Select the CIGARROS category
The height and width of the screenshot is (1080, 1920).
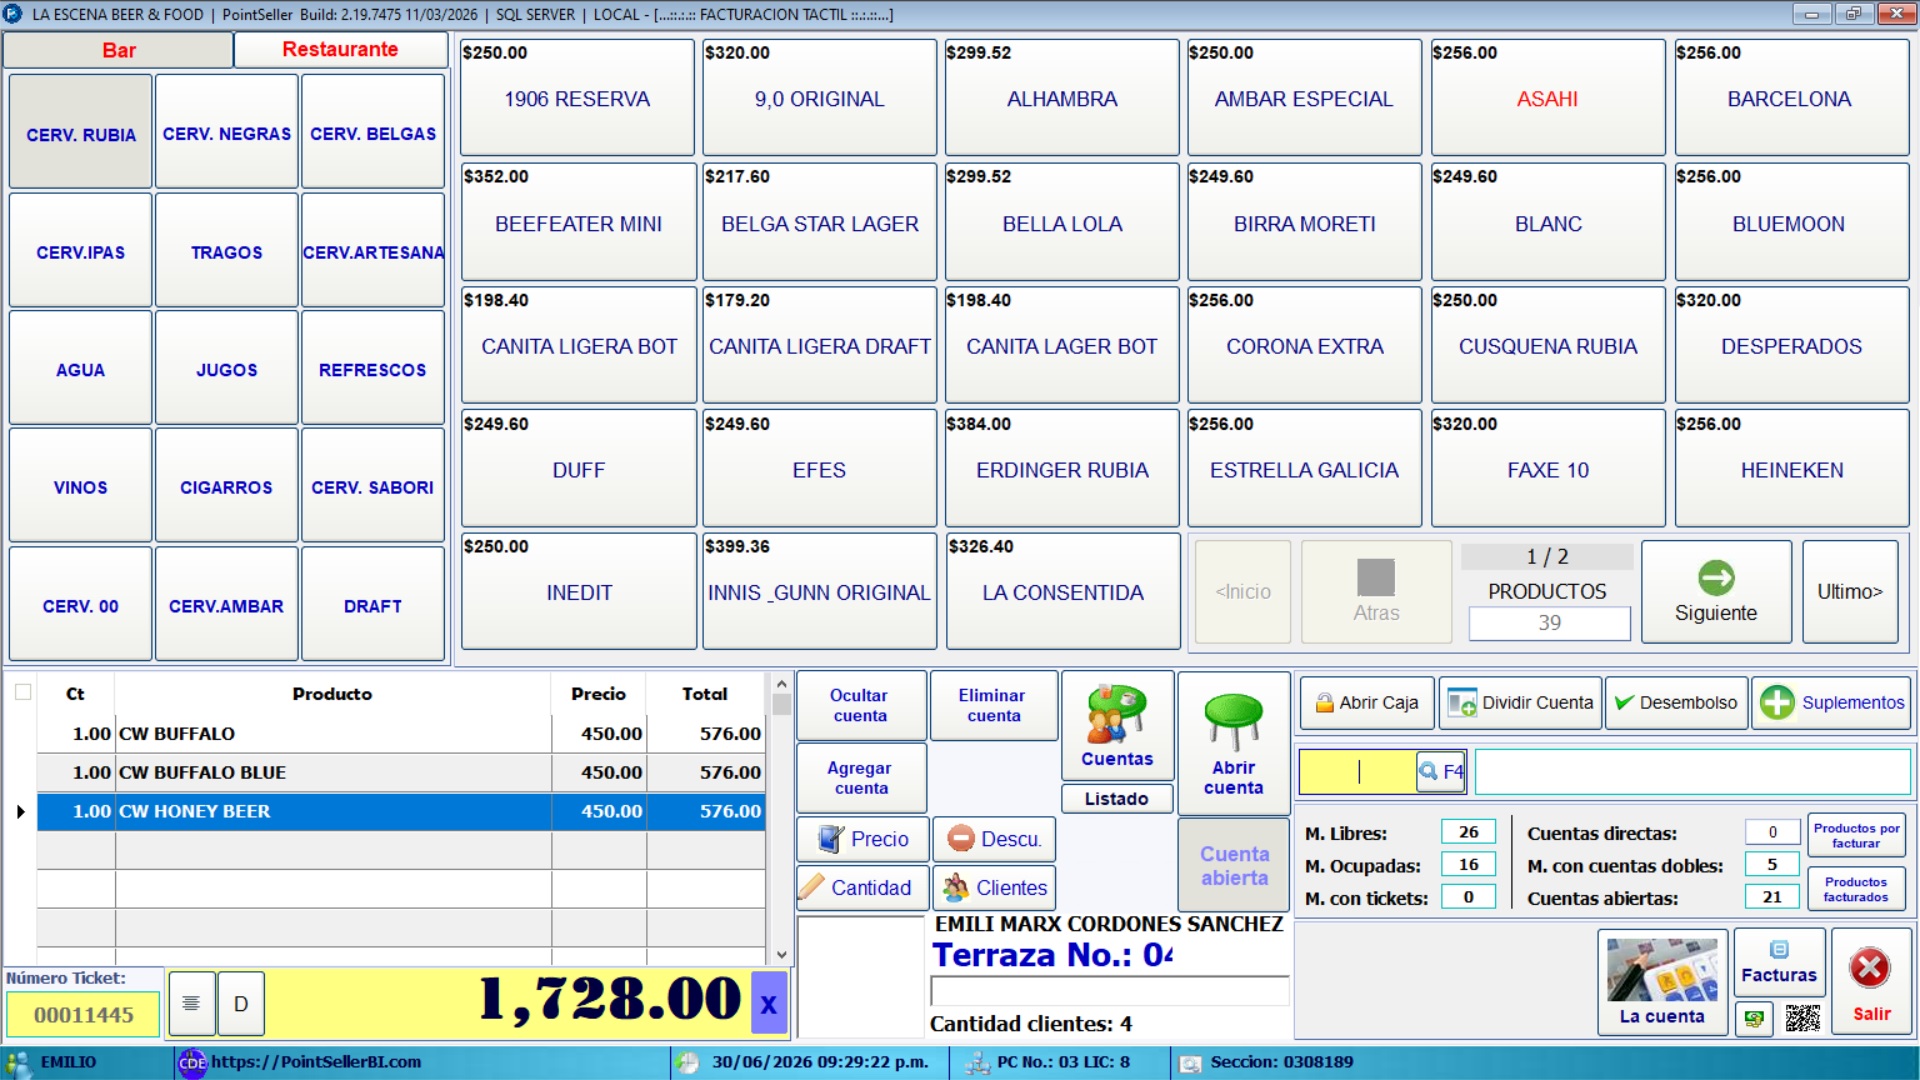[227, 487]
